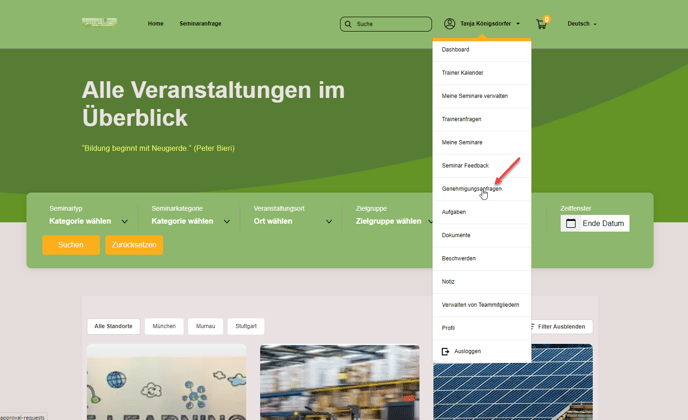The image size is (688, 420).
Task: Select the Alle Standorte filter chip
Action: pyautogui.click(x=113, y=326)
